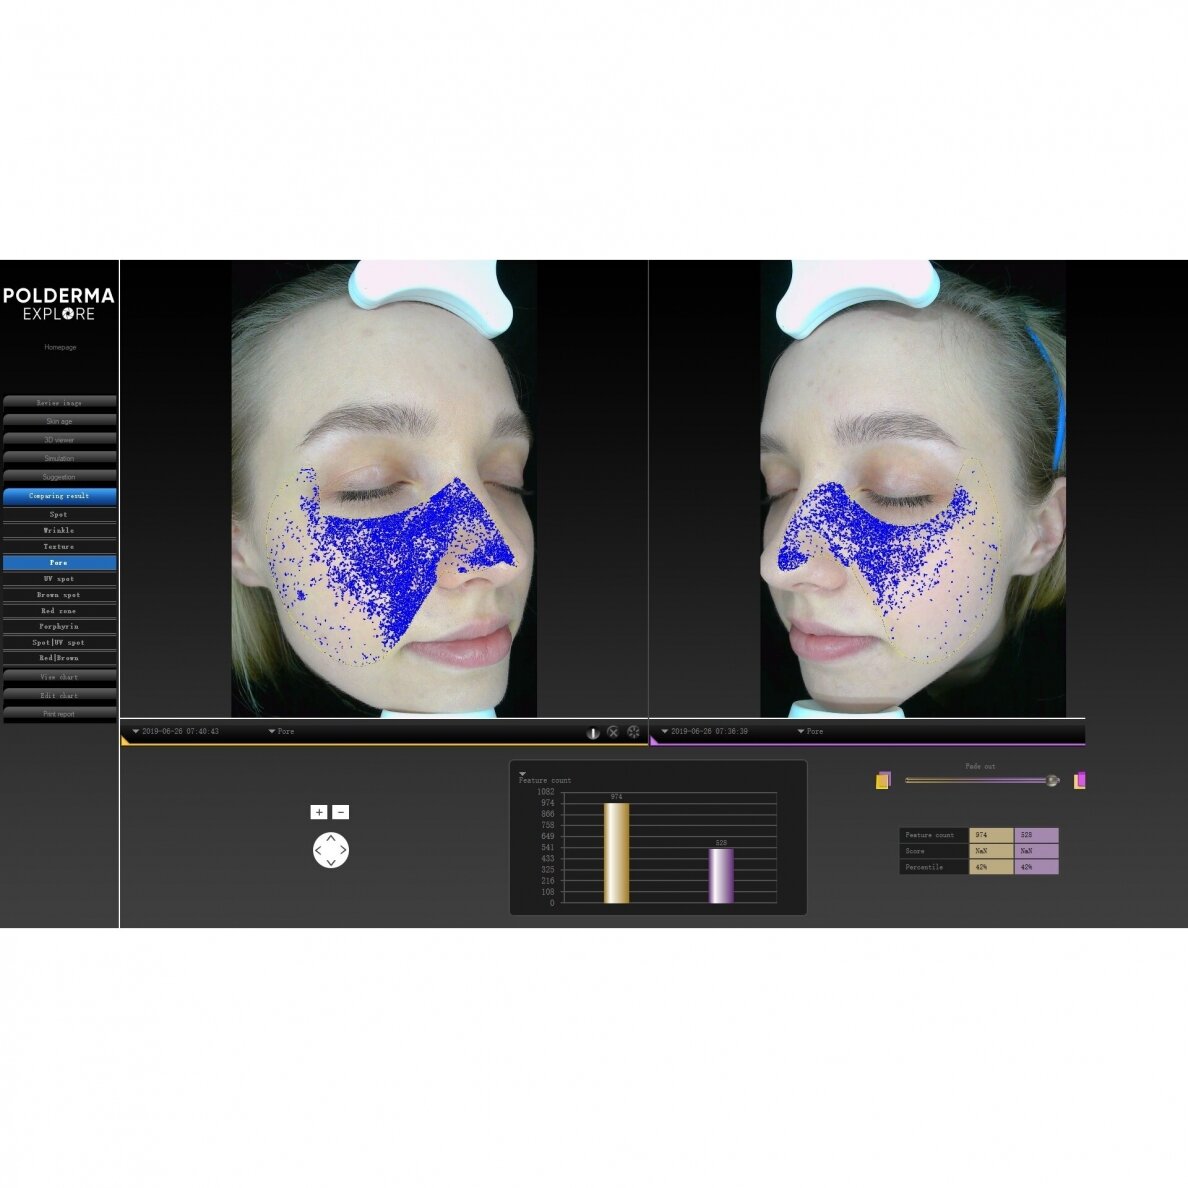Click the purple Feature count cell 528

click(1036, 835)
